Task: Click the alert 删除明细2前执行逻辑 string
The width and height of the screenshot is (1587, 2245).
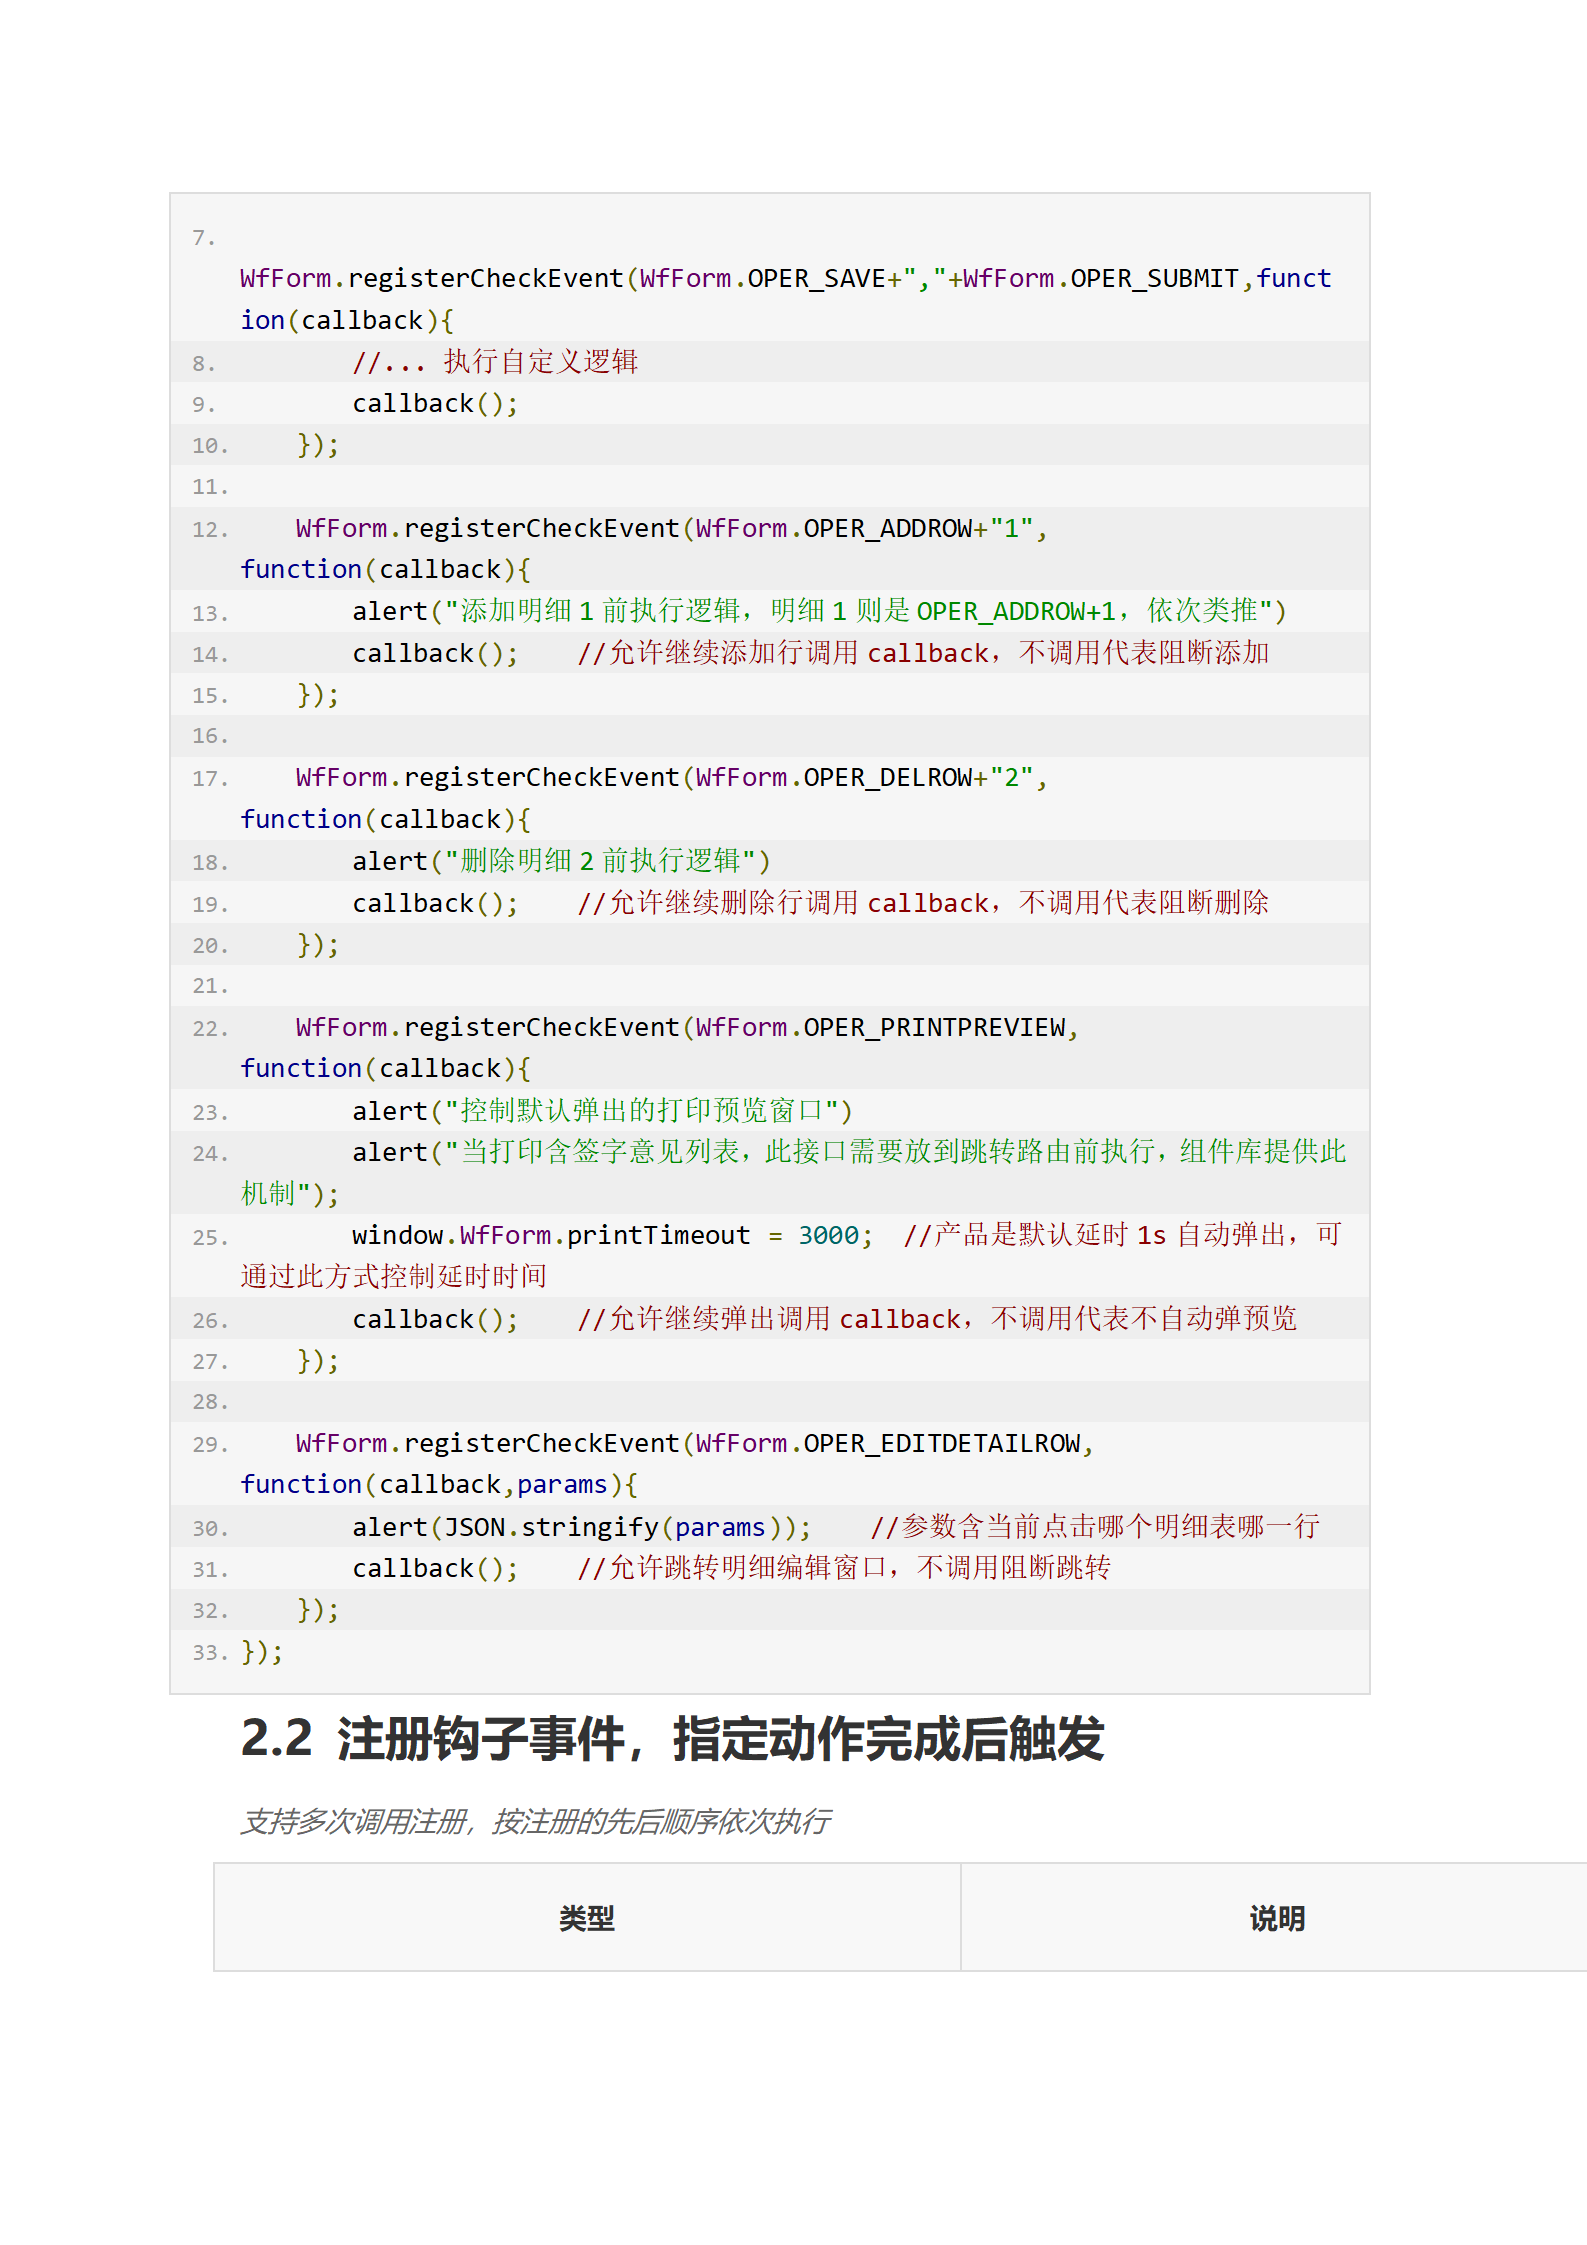Action: 607,861
